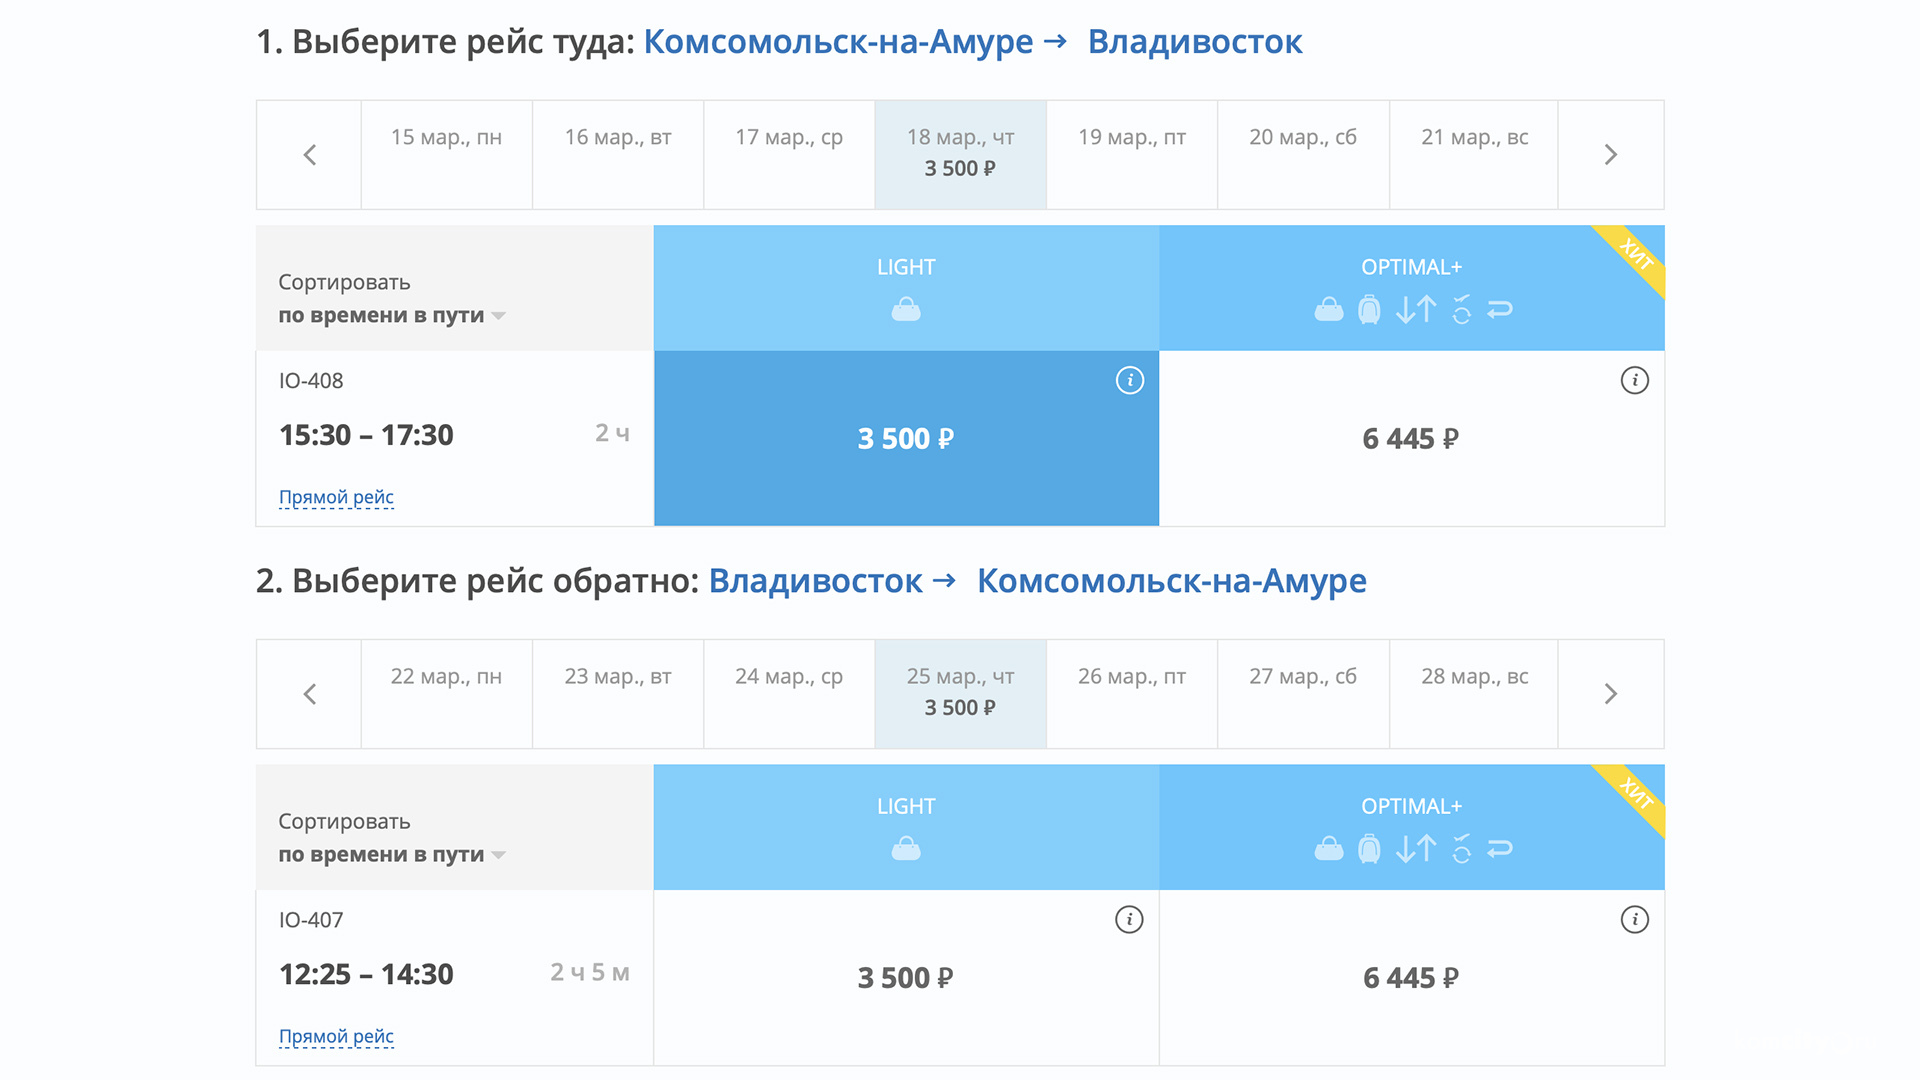This screenshot has height=1080, width=1920.
Task: Open info for return LIGHT 3 500 ₽ fare
Action: coord(1129,919)
